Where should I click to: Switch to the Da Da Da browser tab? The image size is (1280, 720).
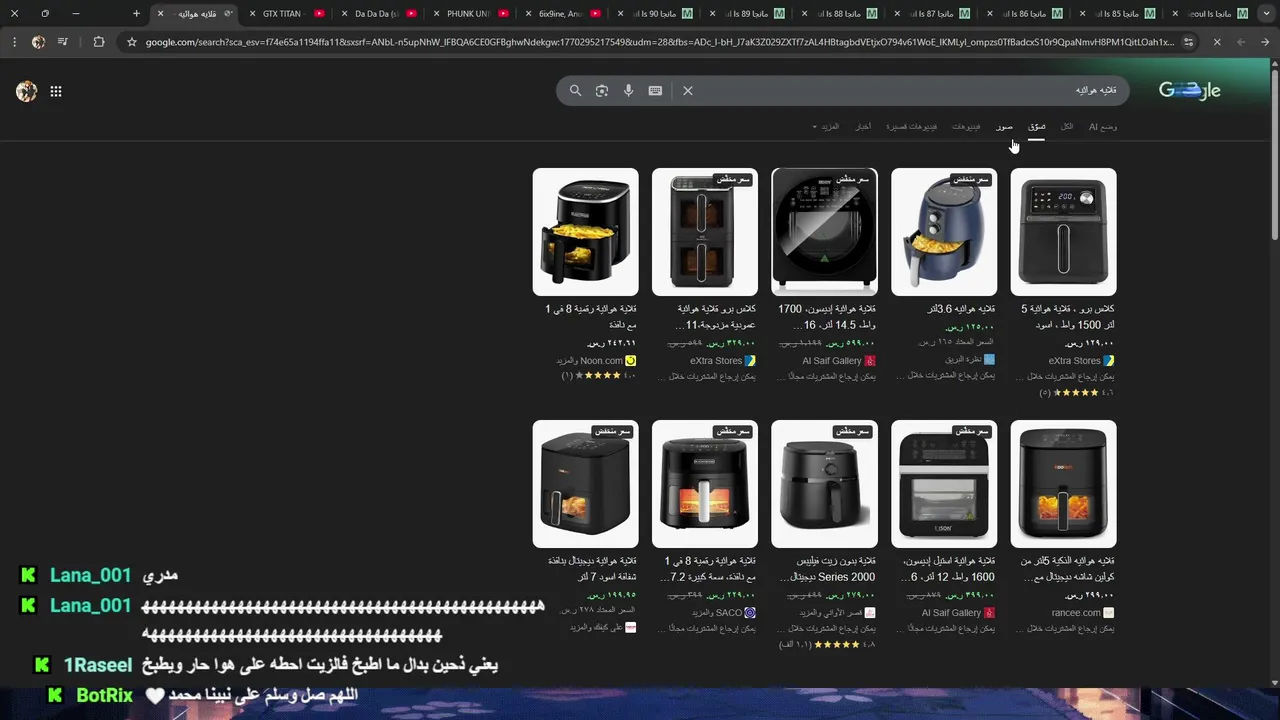coord(378,14)
